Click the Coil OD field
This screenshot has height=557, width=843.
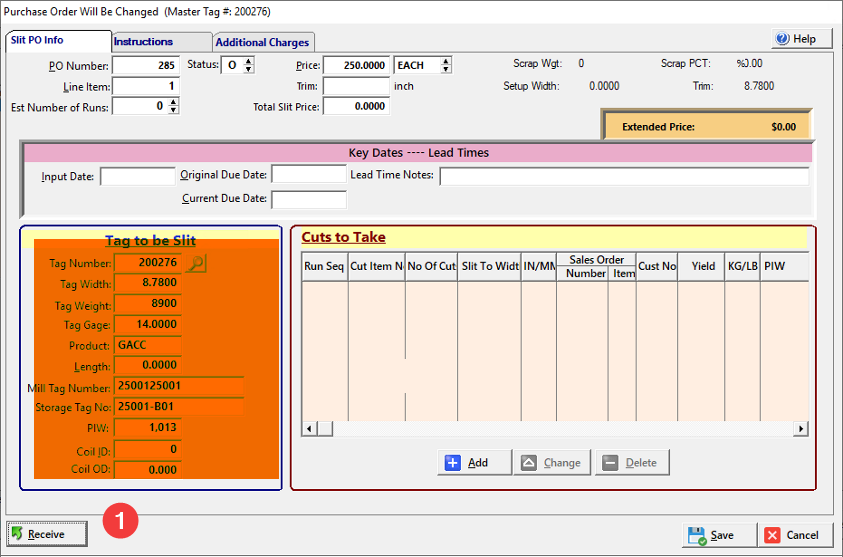click(x=147, y=469)
